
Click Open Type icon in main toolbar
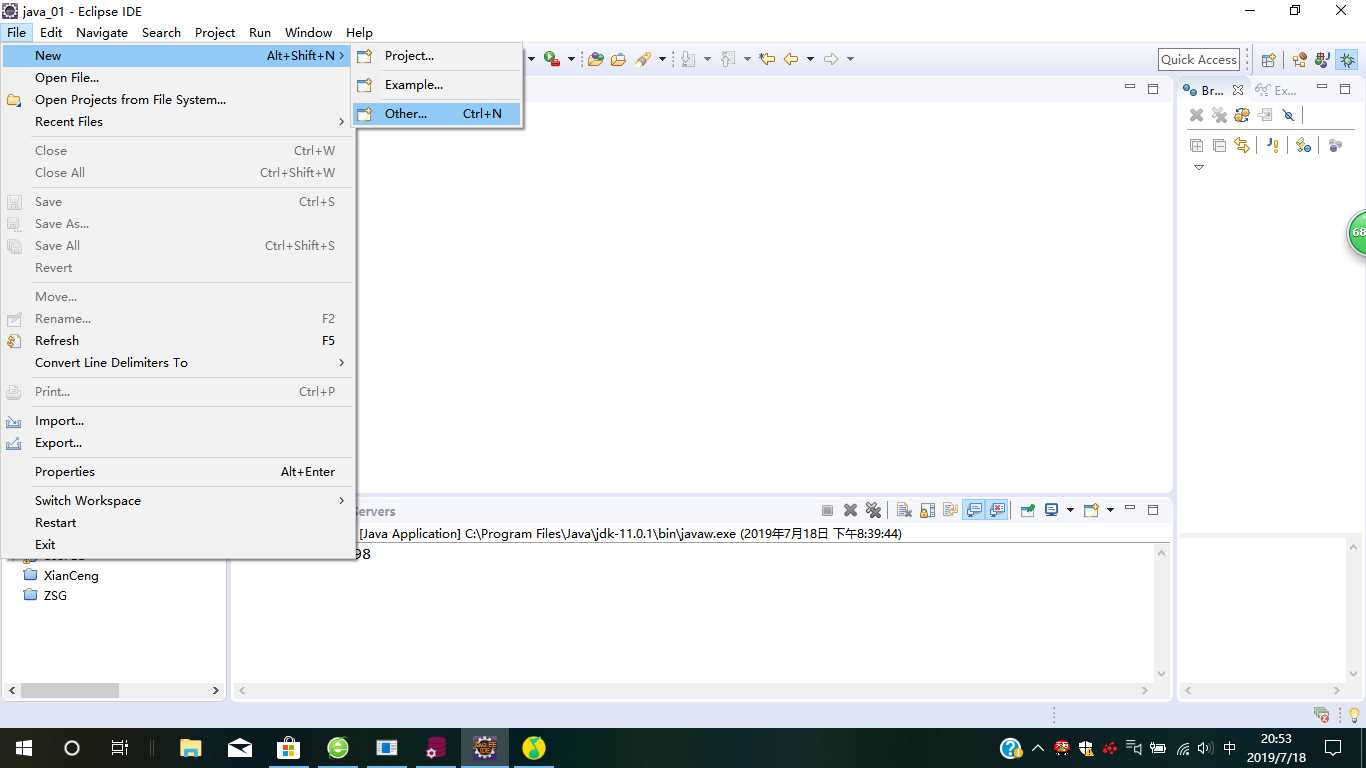pyautogui.click(x=596, y=59)
